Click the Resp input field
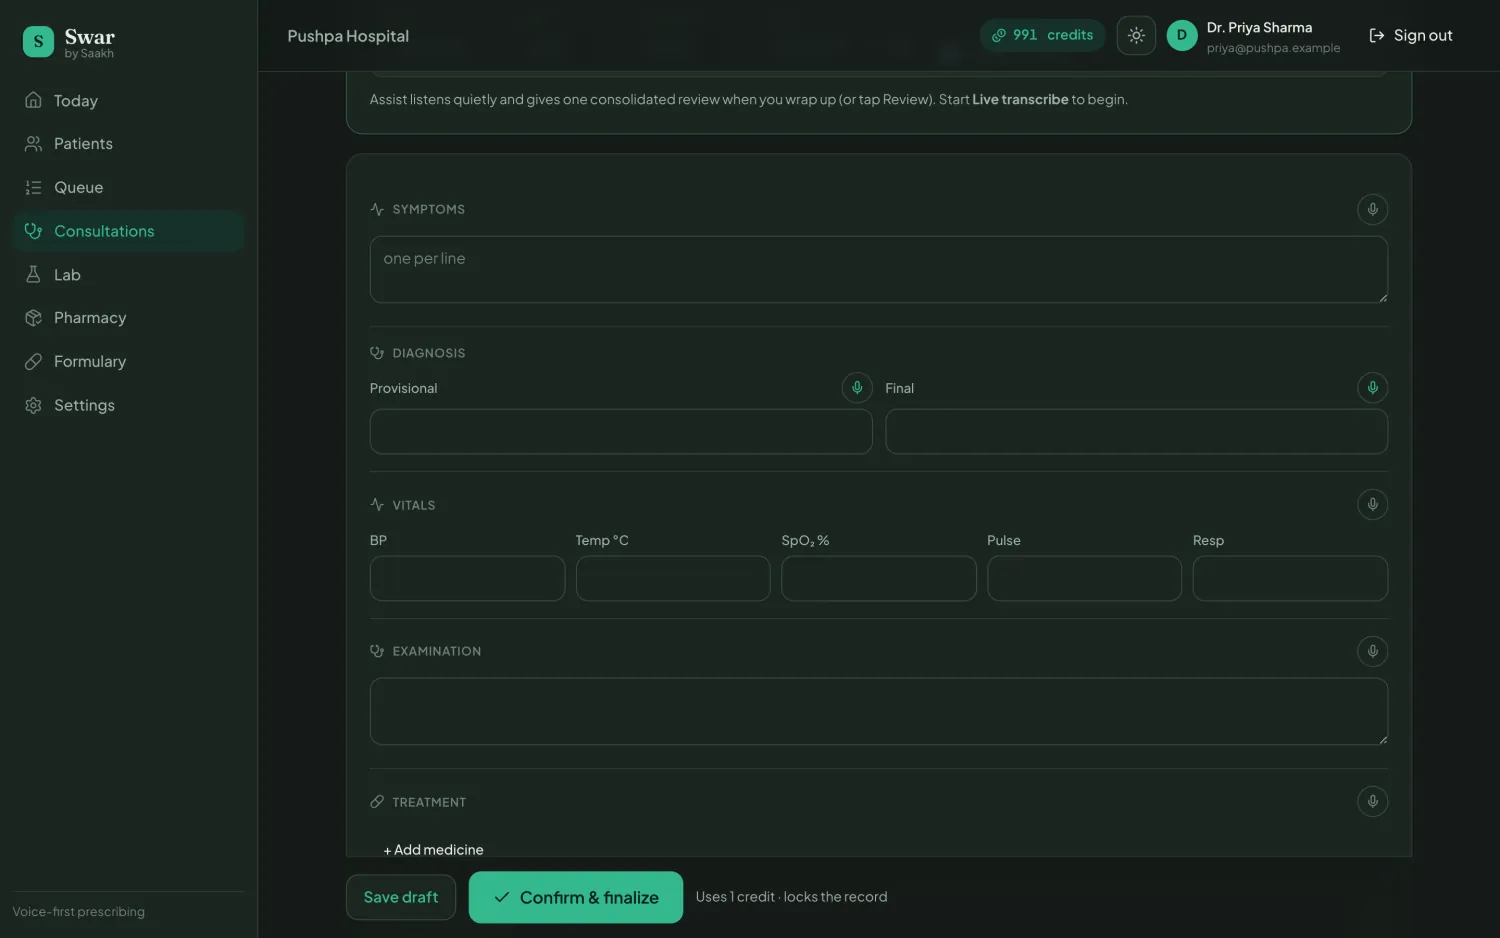The width and height of the screenshot is (1500, 938). 1290,578
